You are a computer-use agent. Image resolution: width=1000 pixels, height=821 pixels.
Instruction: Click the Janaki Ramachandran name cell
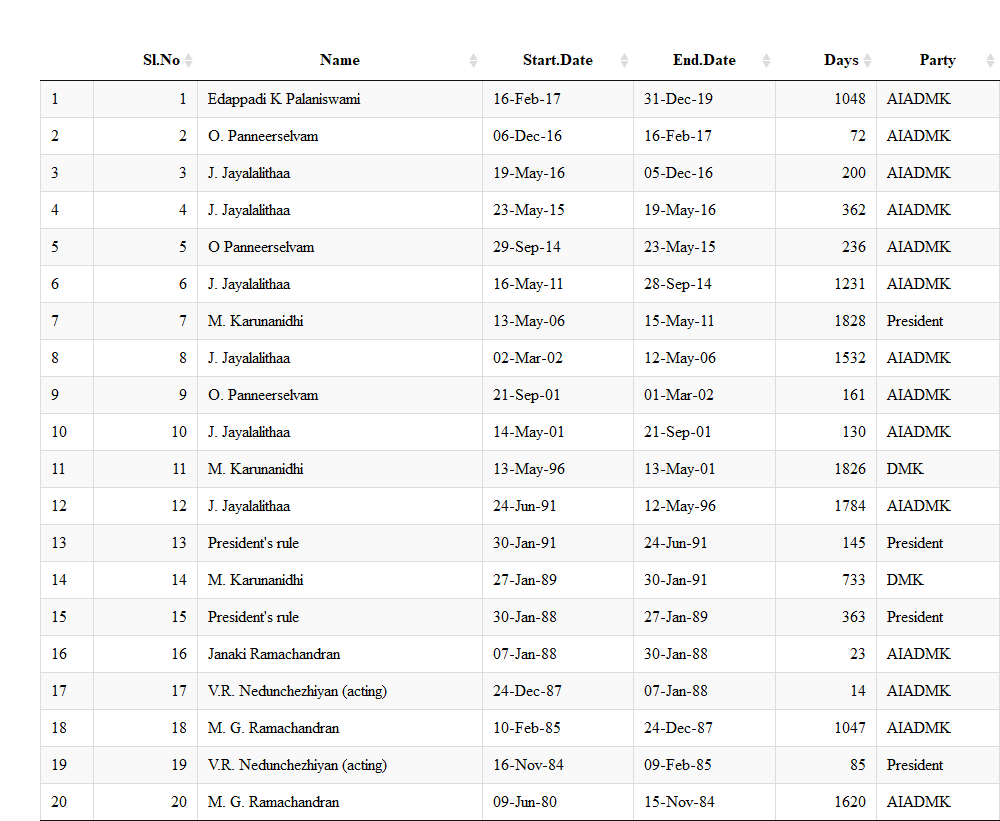(x=274, y=654)
